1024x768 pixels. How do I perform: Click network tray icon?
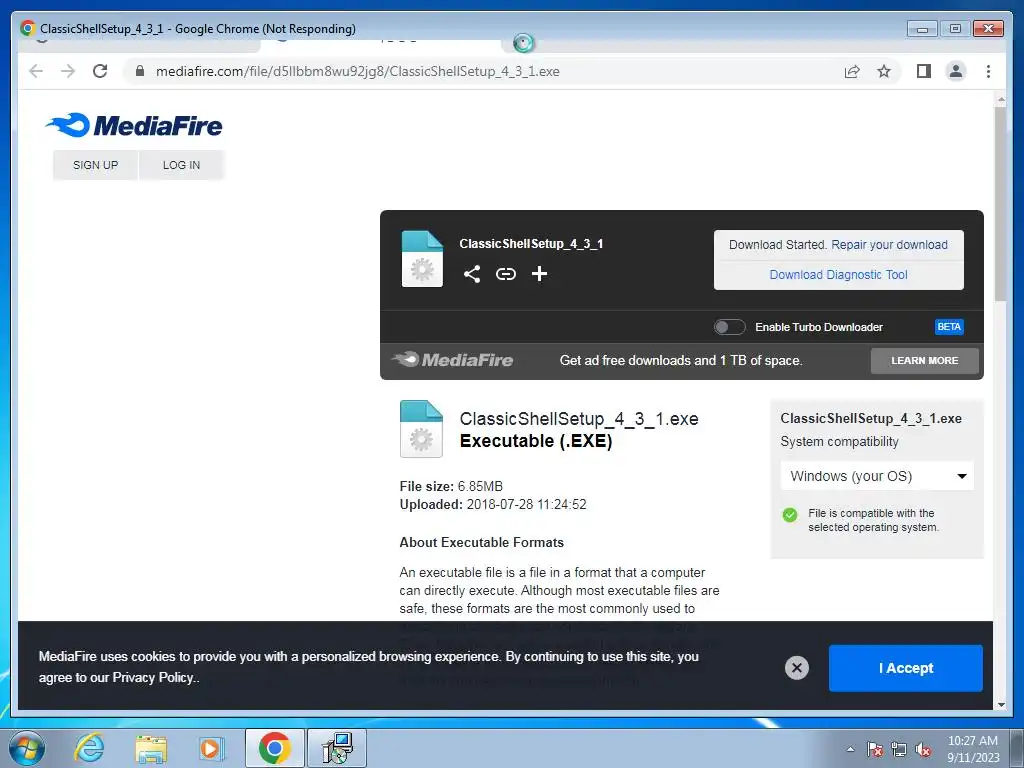(x=899, y=749)
